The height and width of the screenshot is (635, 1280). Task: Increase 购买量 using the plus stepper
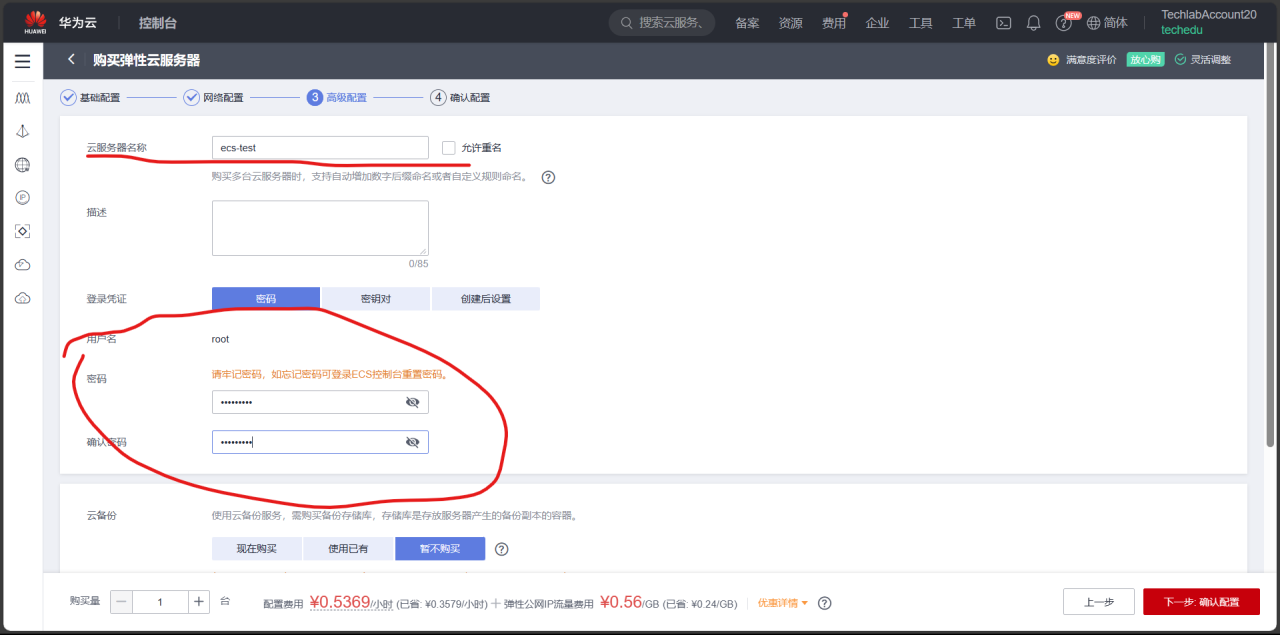click(198, 601)
